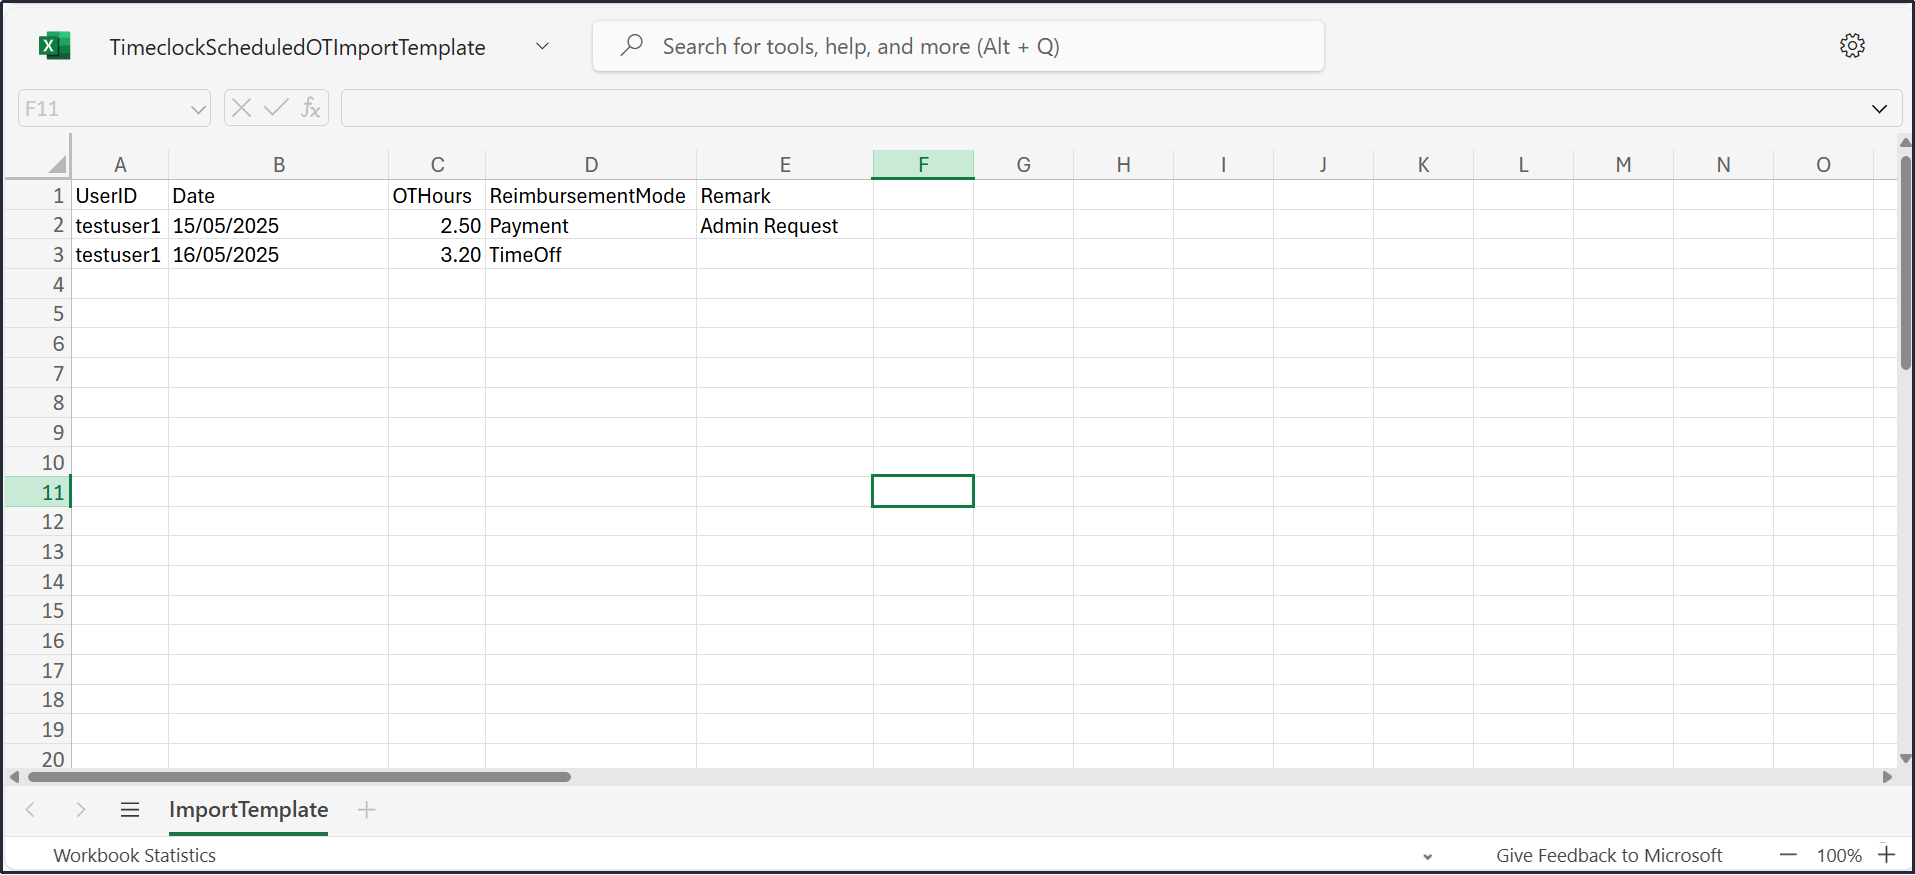
Task: Click horizontal scrollbar right arrow
Action: [1887, 777]
